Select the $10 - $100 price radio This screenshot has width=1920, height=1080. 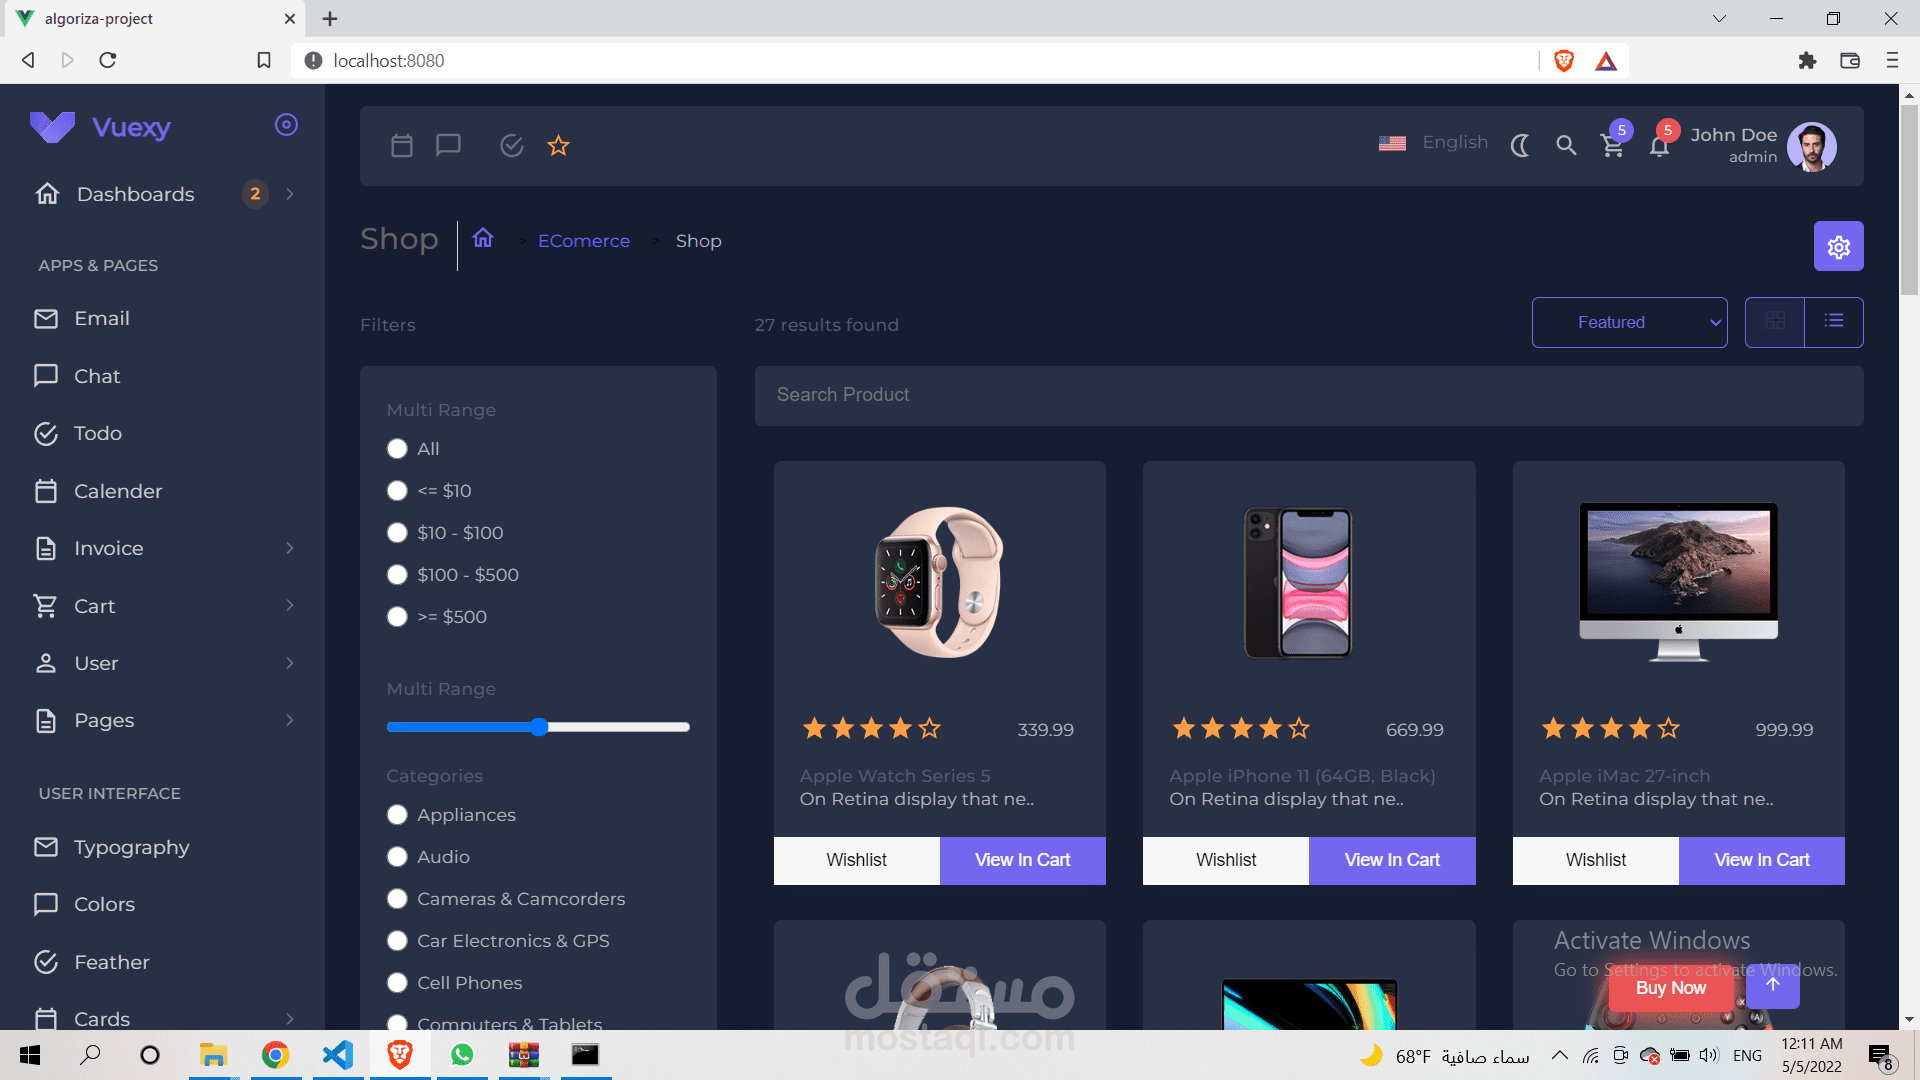(397, 533)
